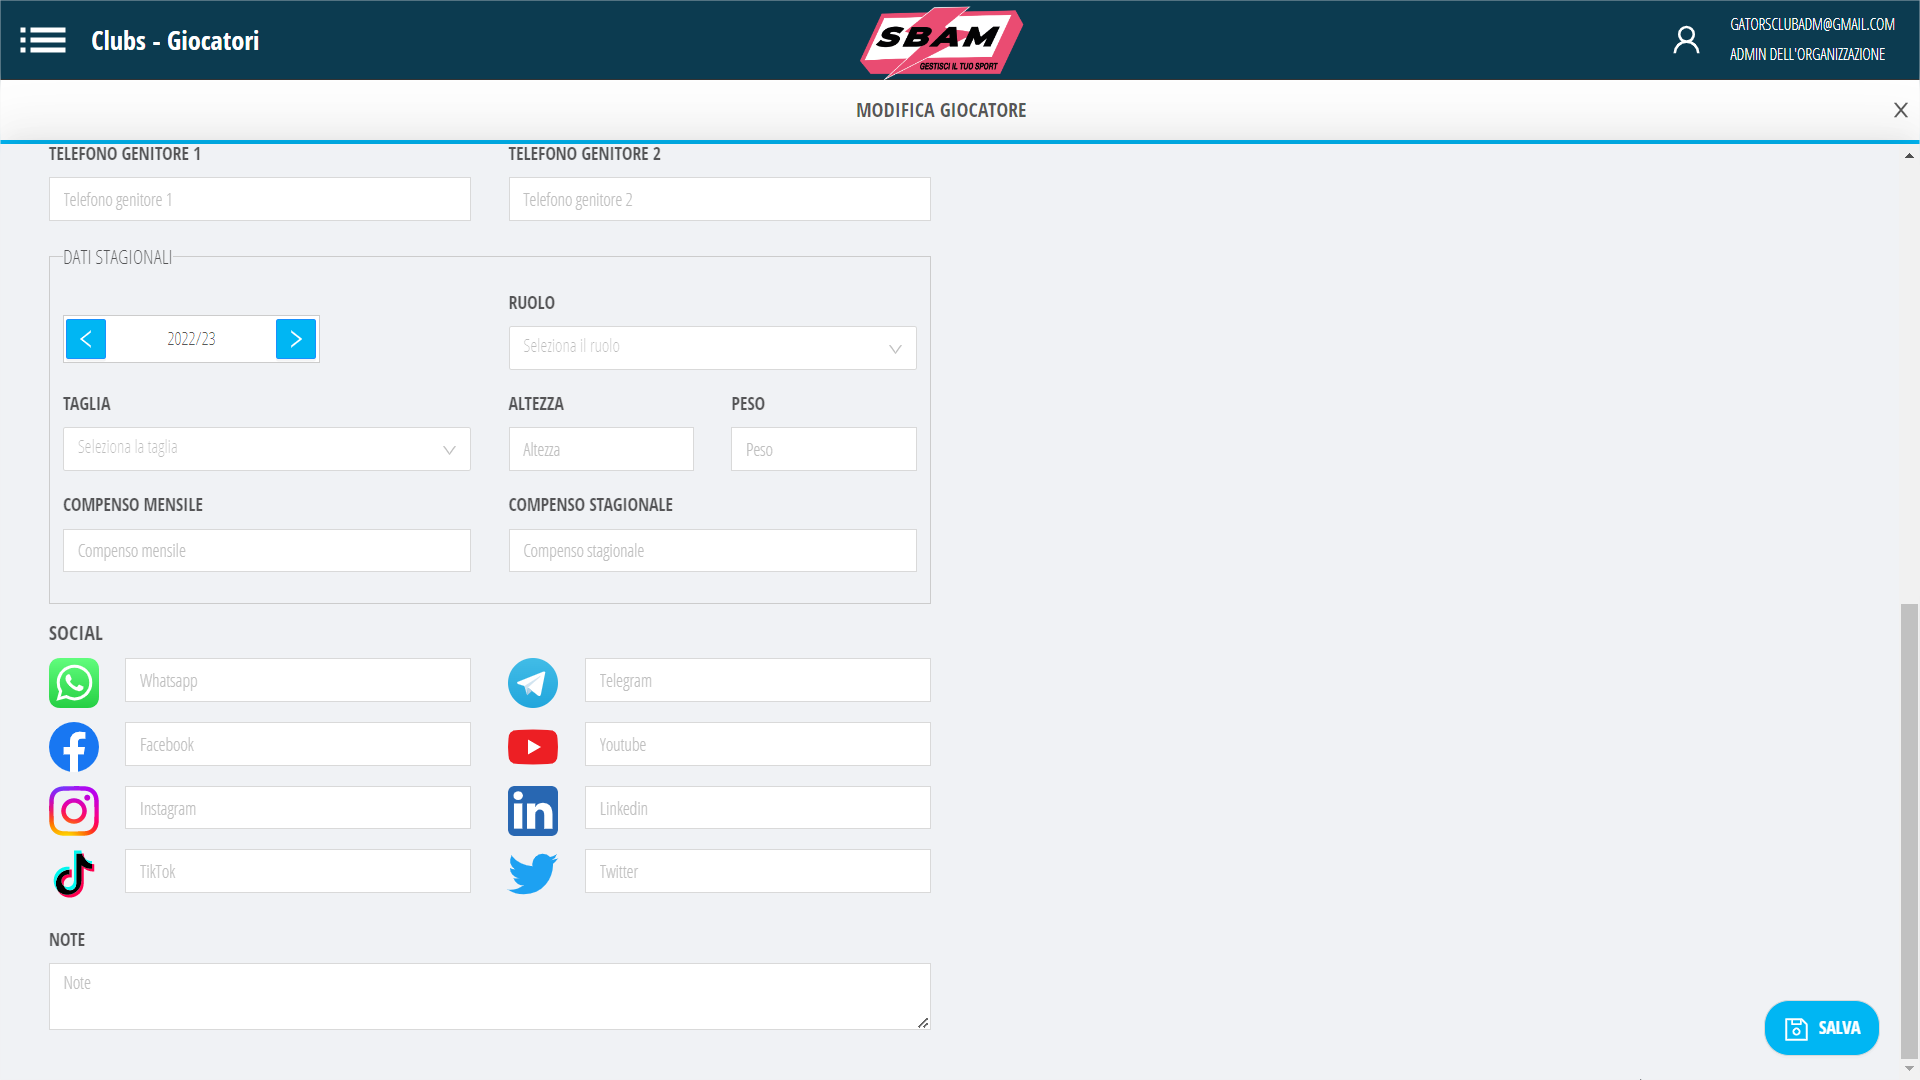
Task: Click the Altezza input field
Action: (x=601, y=449)
